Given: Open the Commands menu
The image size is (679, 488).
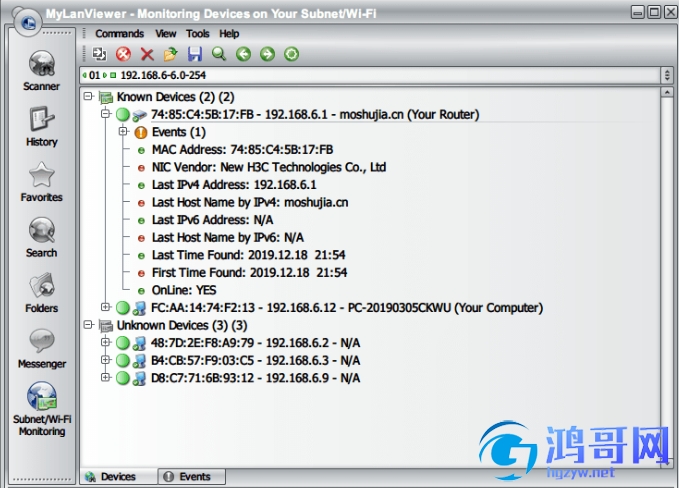Looking at the screenshot, I should (x=120, y=34).
